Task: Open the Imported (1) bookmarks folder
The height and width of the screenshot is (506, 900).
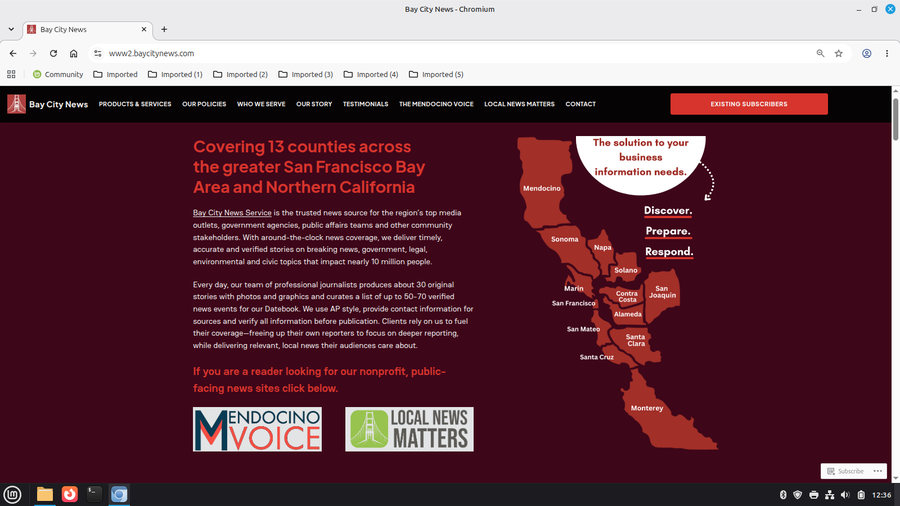Action: (175, 74)
